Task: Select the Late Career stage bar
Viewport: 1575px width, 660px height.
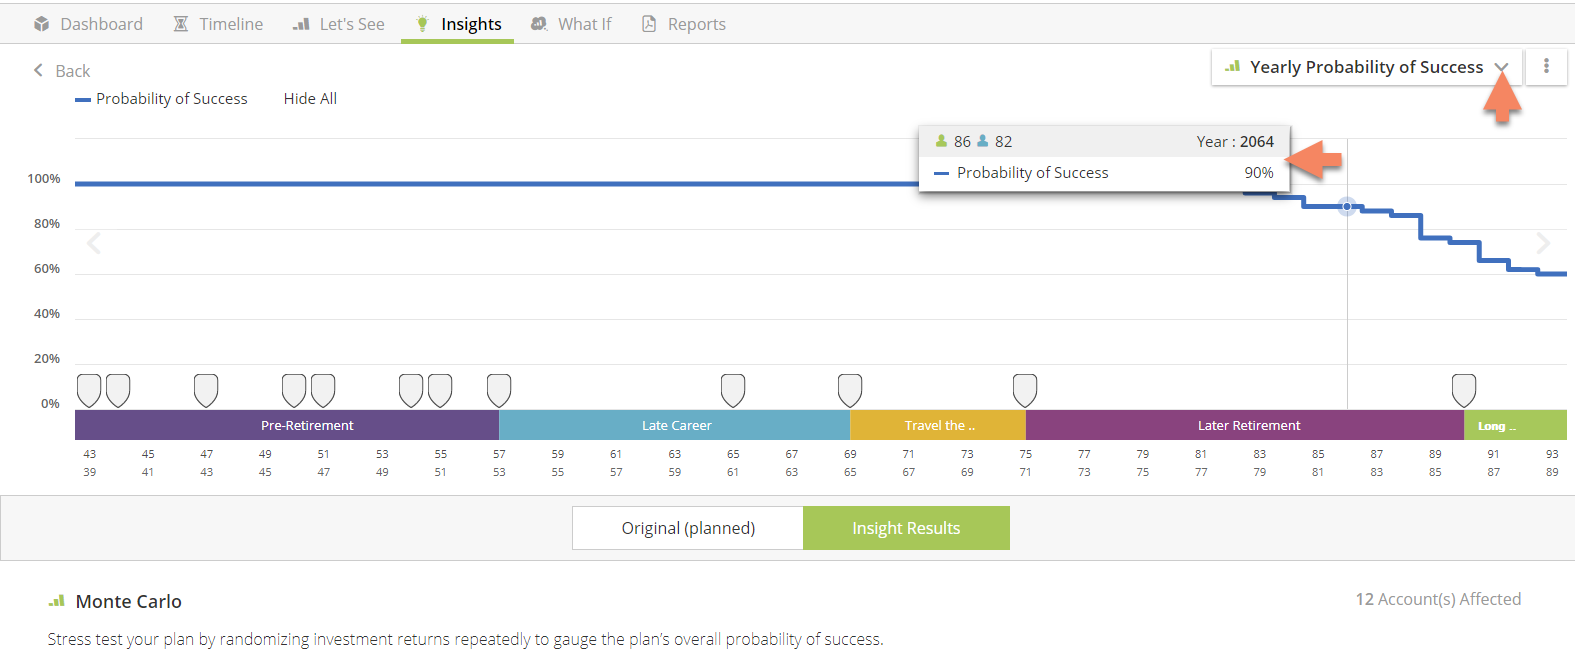Action: [x=675, y=425]
